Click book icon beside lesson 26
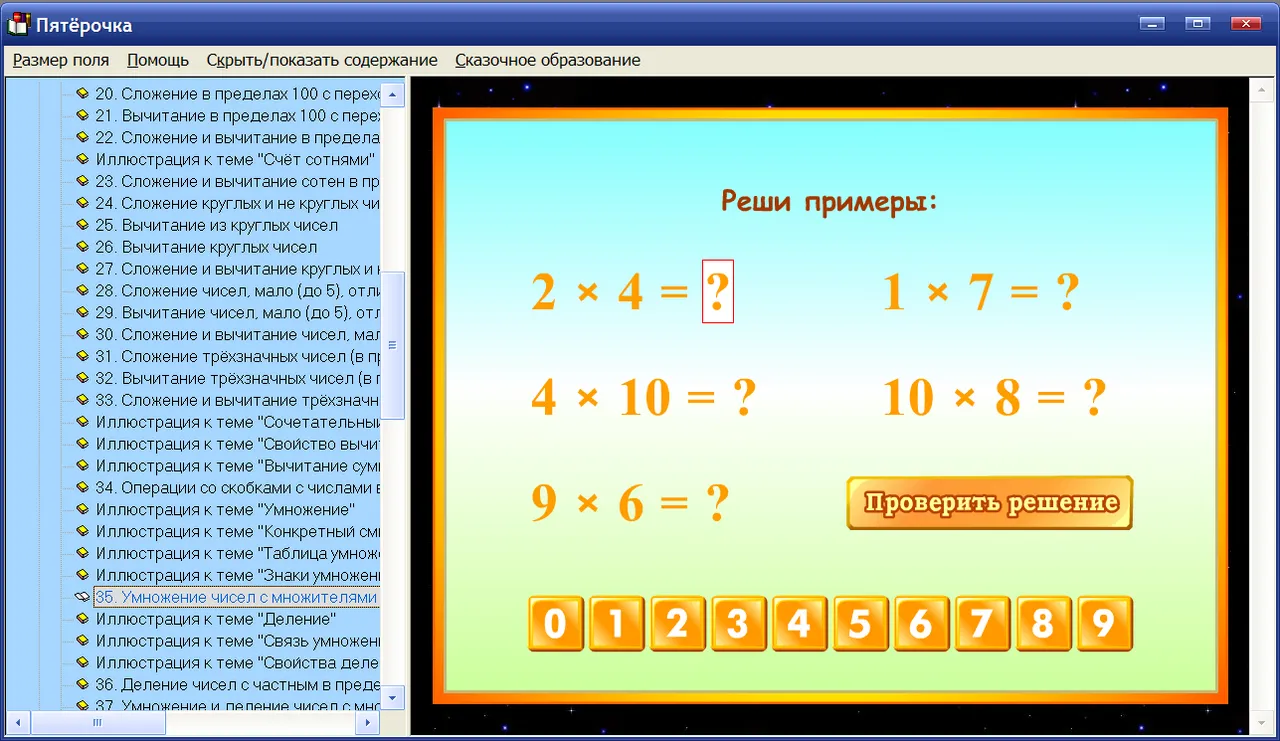Viewport: 1280px width, 741px height. tap(83, 247)
